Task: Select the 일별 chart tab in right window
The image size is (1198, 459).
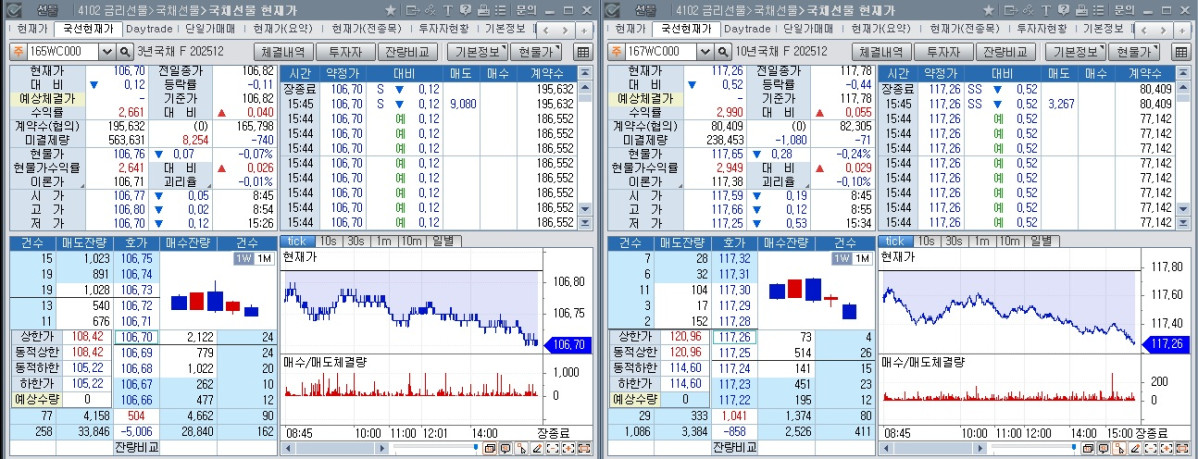Action: coord(1041,241)
